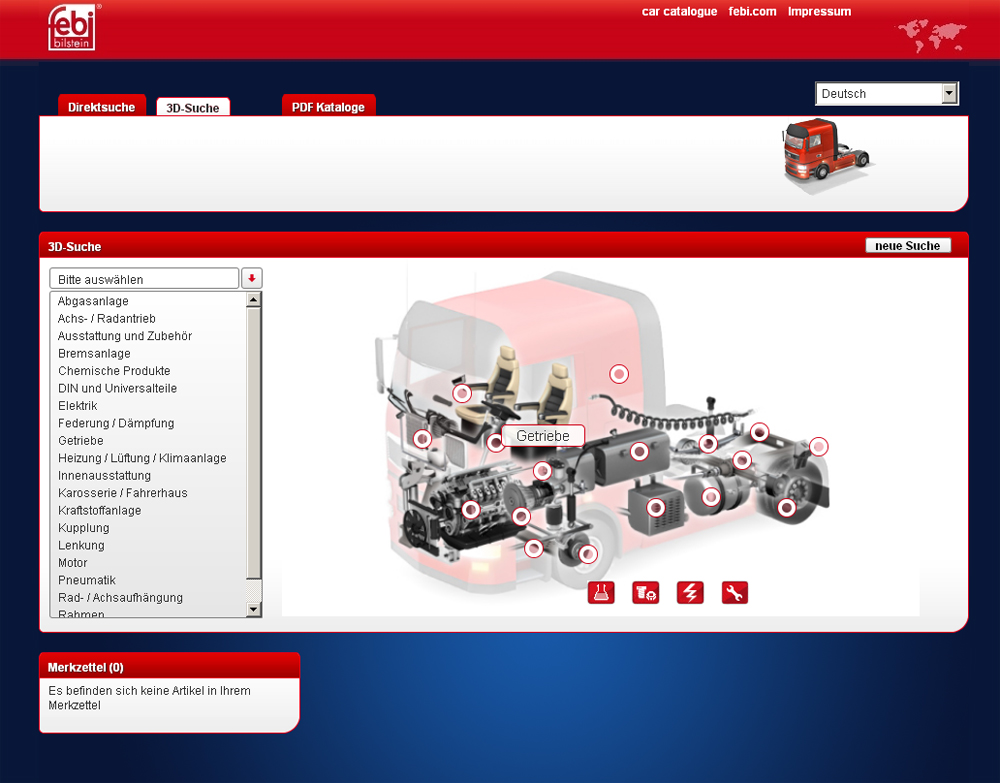Click the electrics lightning bolt icon
This screenshot has height=783, width=1000.
(690, 593)
